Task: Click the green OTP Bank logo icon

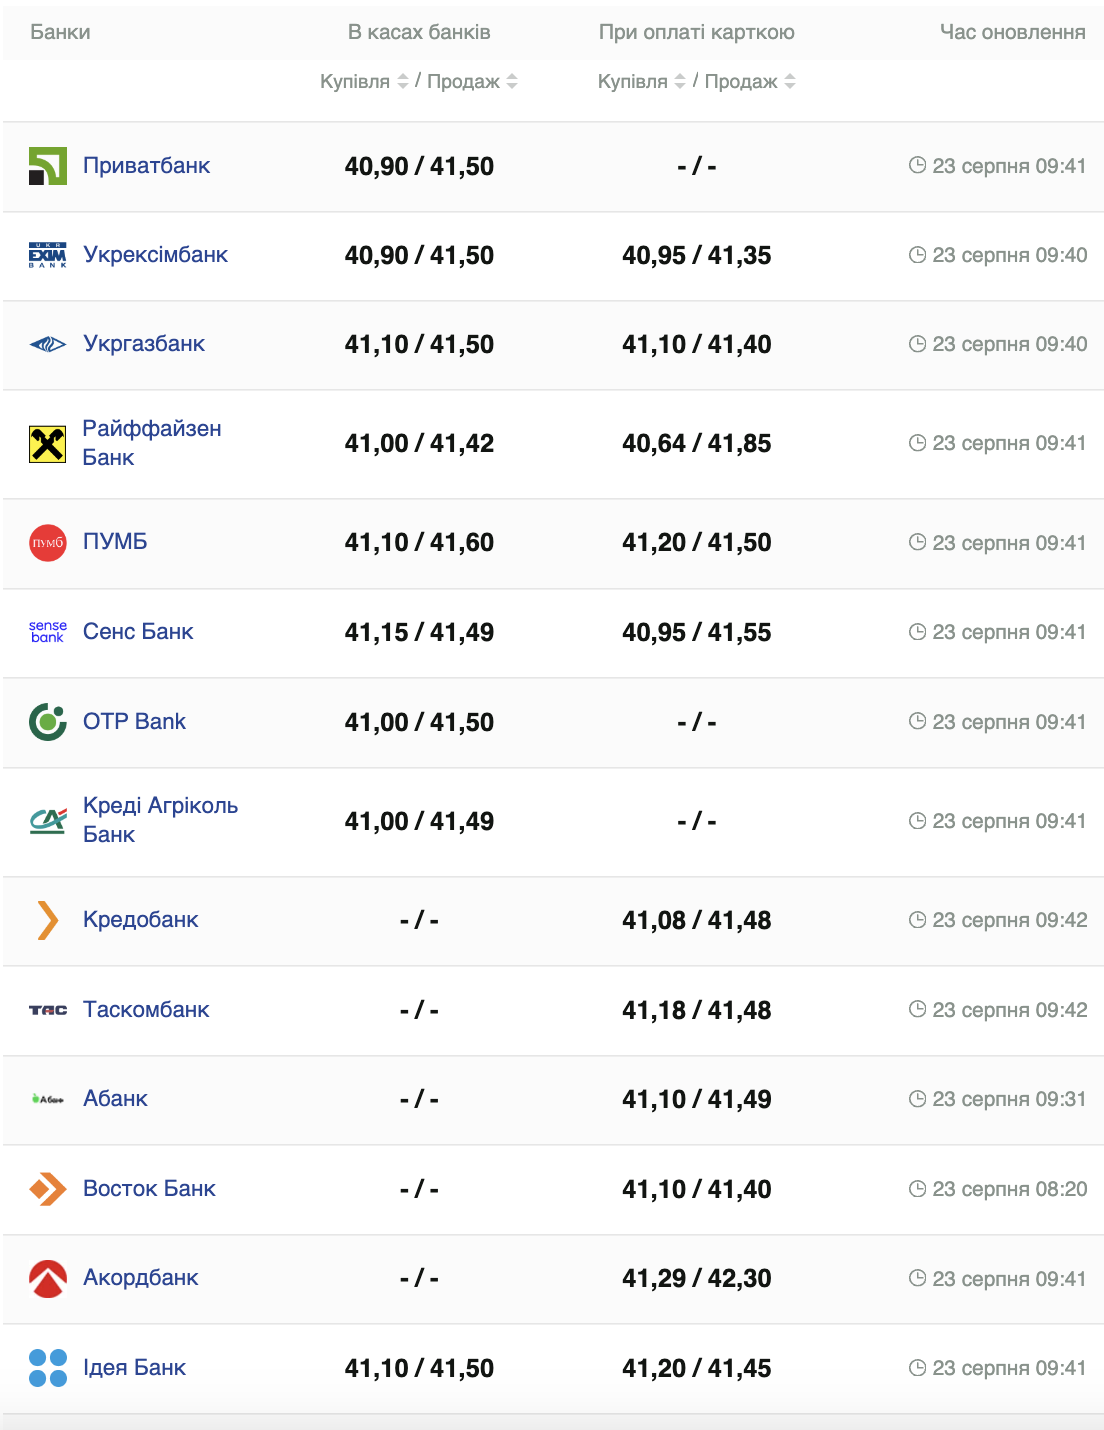Action: 48,722
